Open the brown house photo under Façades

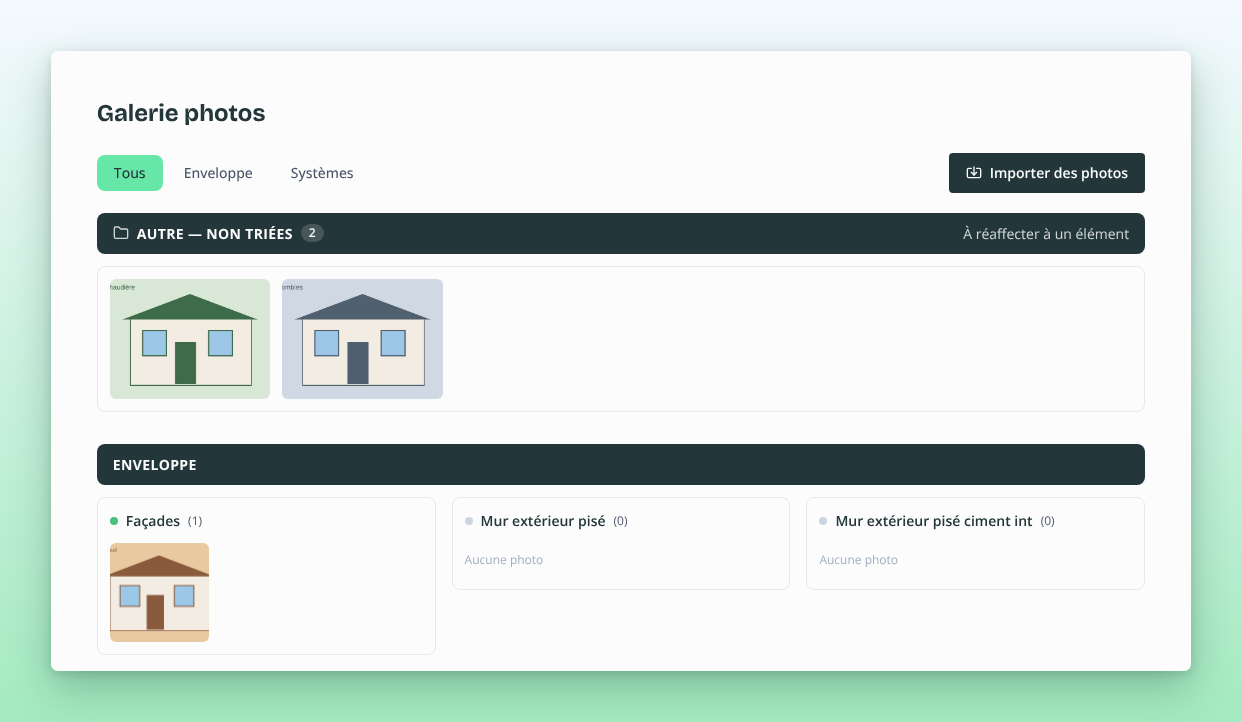click(159, 592)
